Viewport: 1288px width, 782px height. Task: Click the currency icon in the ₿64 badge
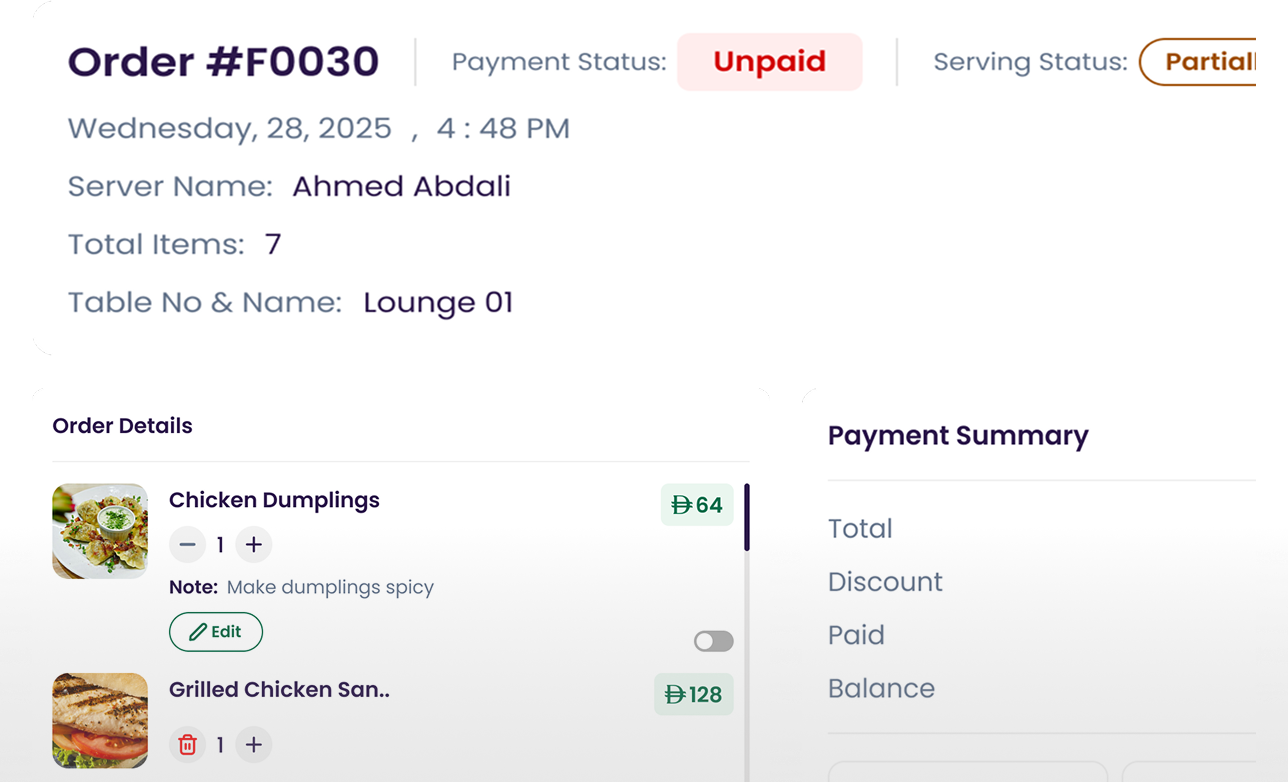pos(681,505)
